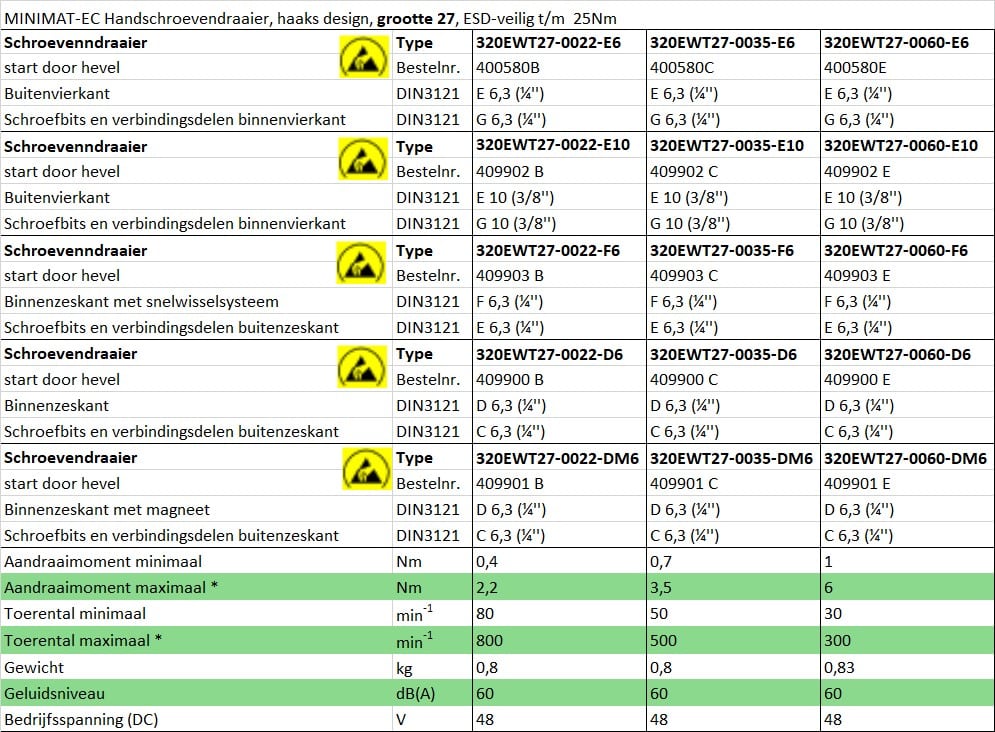The height and width of the screenshot is (732, 995).
Task: Click the weight value 0,83
Action: pos(839,668)
